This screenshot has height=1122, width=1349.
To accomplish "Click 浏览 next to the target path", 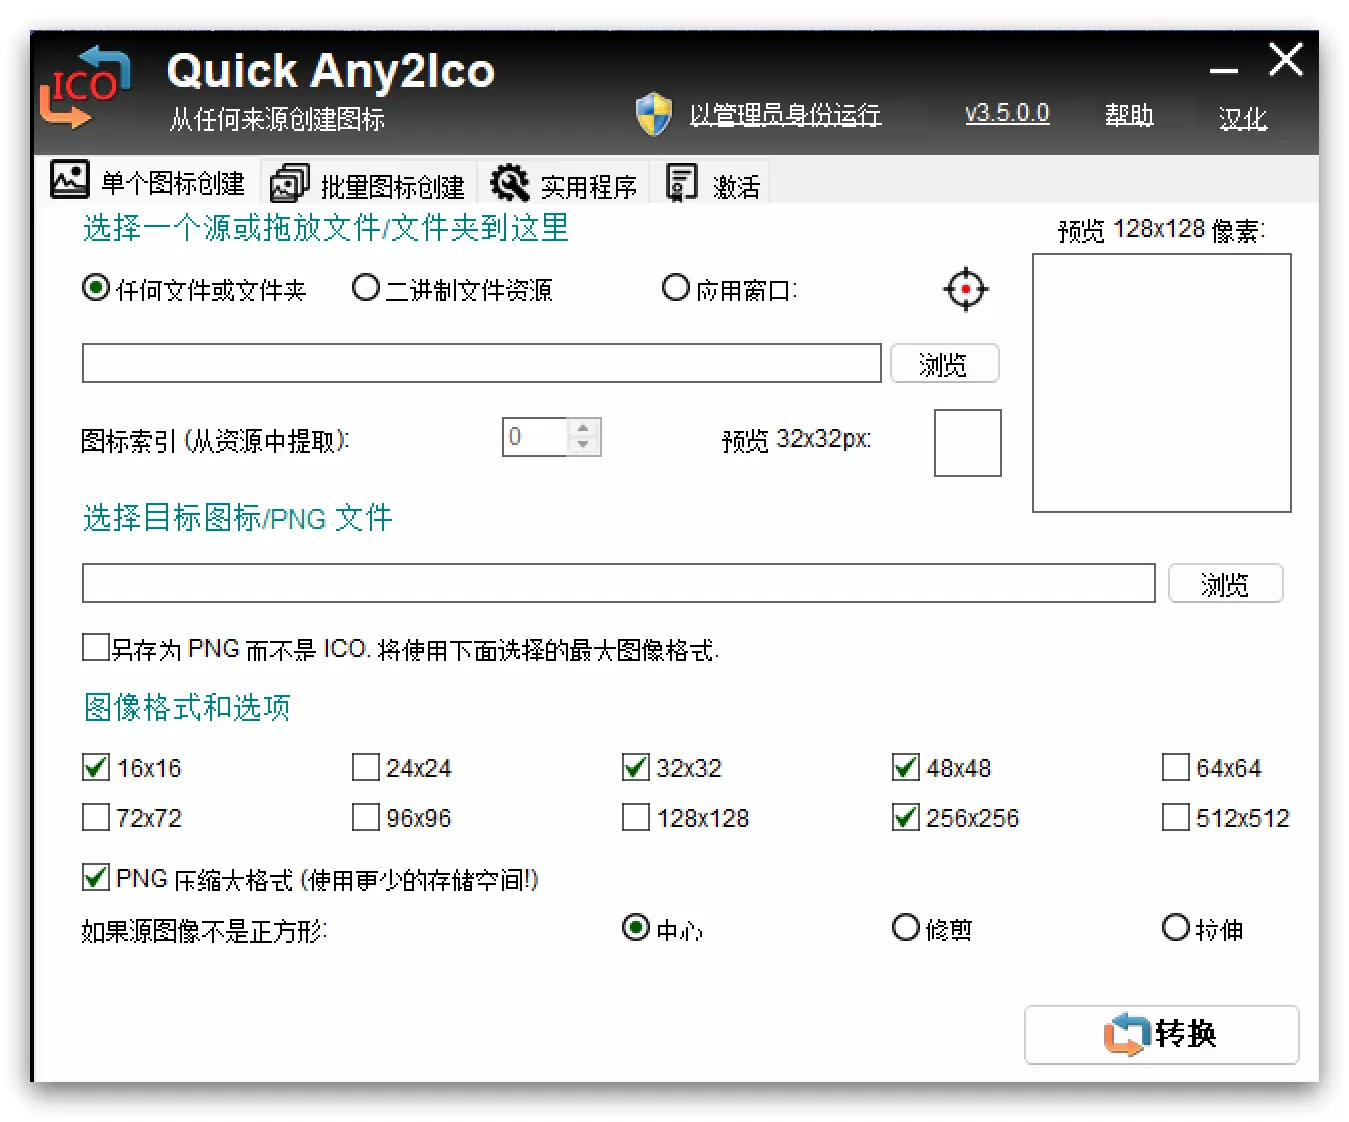I will (1226, 583).
